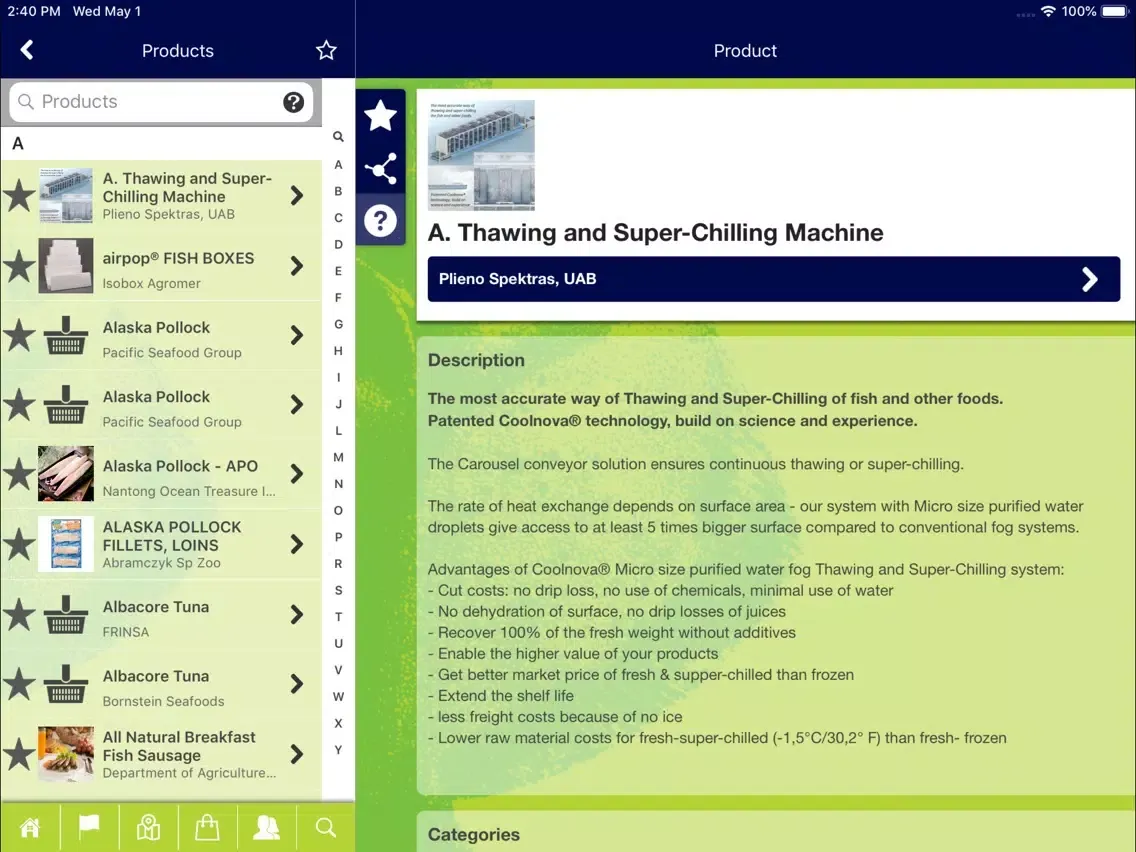Focus the Products search field
1136x852 pixels.
[x=162, y=102]
